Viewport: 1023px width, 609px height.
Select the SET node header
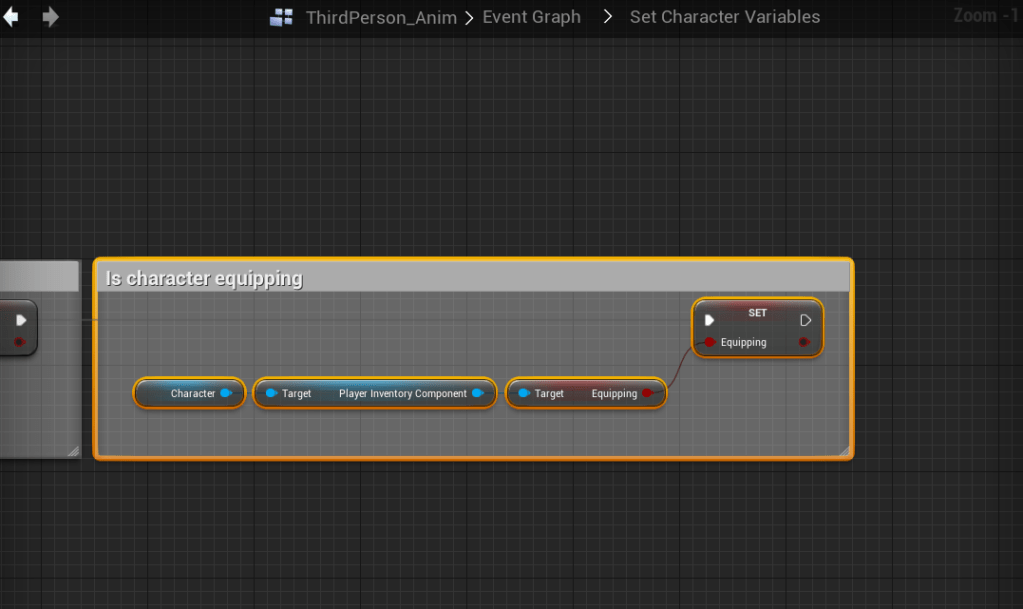[x=757, y=313]
